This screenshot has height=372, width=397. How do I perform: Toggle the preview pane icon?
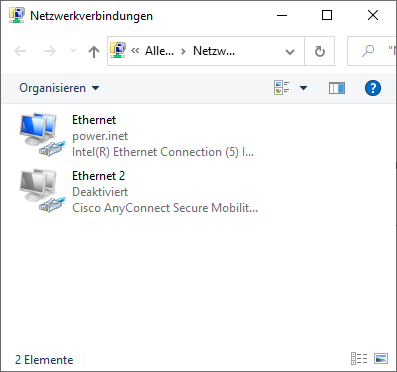point(337,88)
